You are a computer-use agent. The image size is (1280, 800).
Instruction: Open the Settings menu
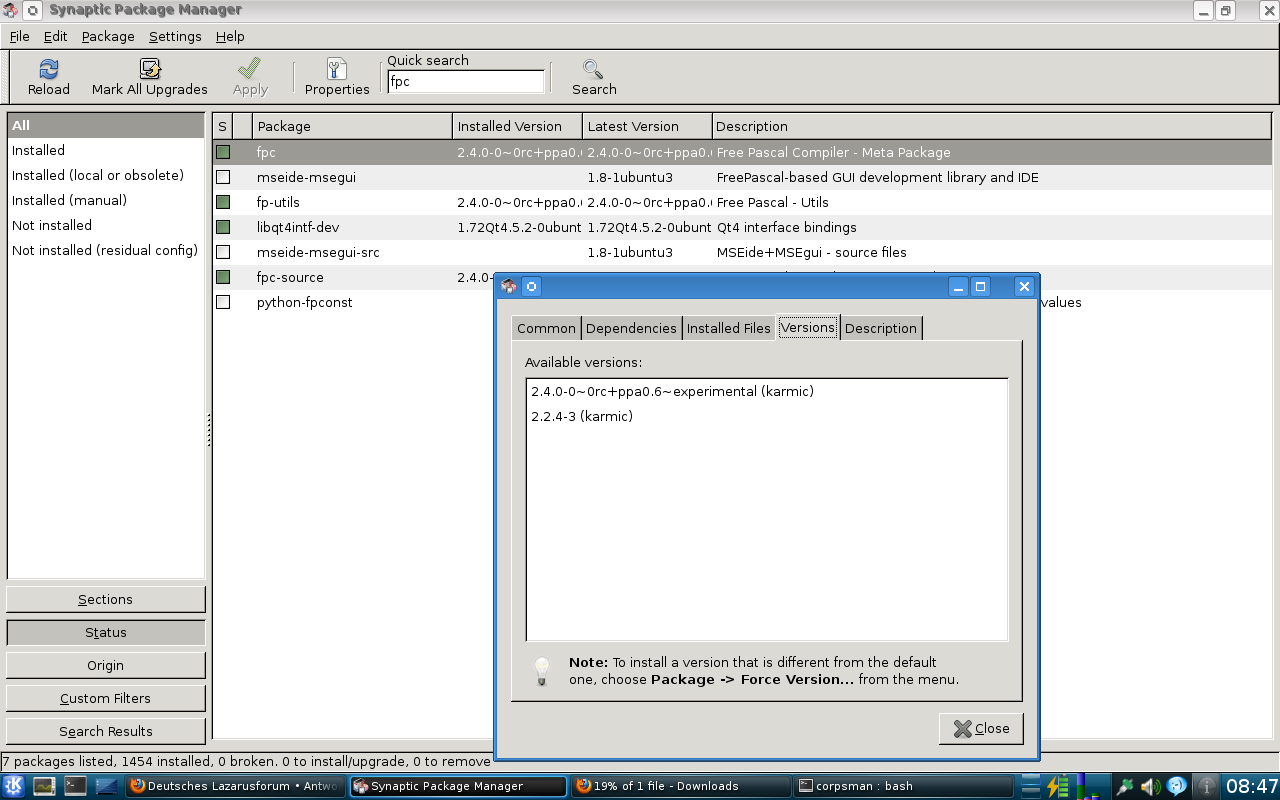[175, 36]
